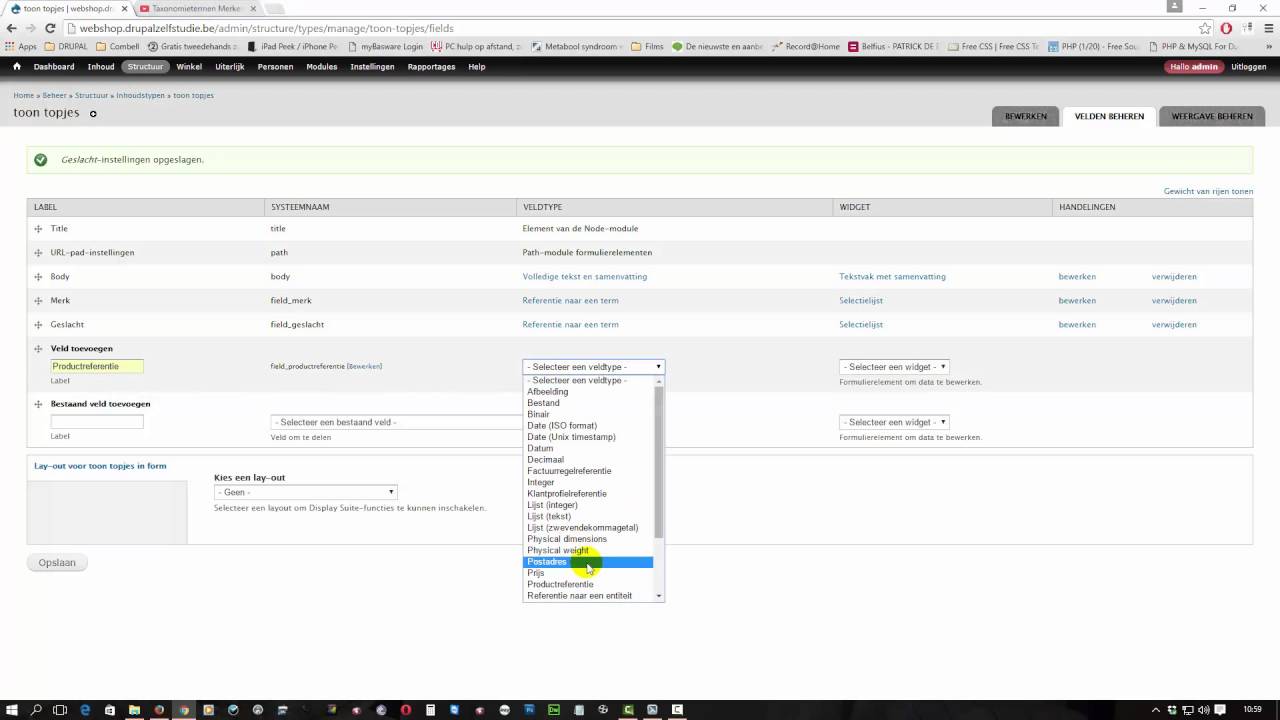The width and height of the screenshot is (1280, 720).
Task: Click the shortcut icon next to toon topjes title
Action: click(93, 114)
